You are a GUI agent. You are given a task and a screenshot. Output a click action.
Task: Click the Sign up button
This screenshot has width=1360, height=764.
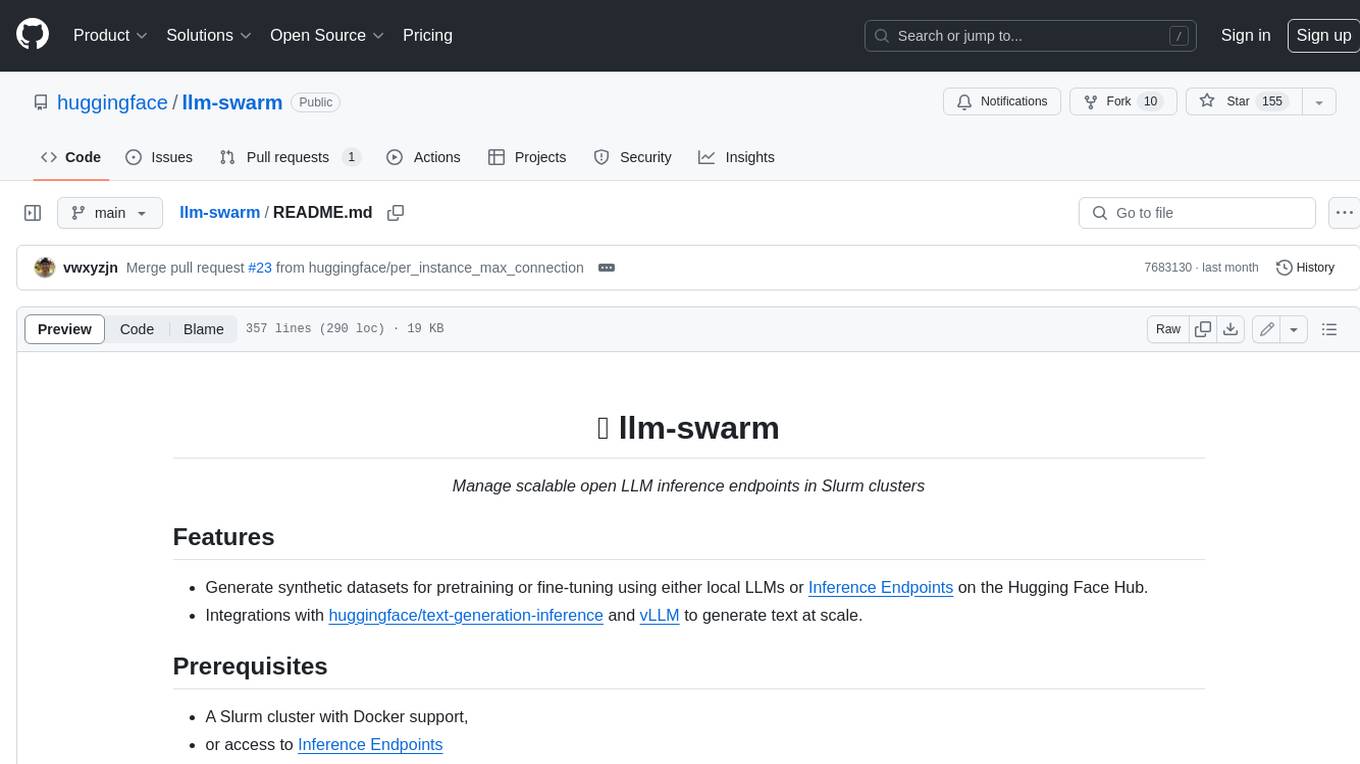pos(1323,35)
